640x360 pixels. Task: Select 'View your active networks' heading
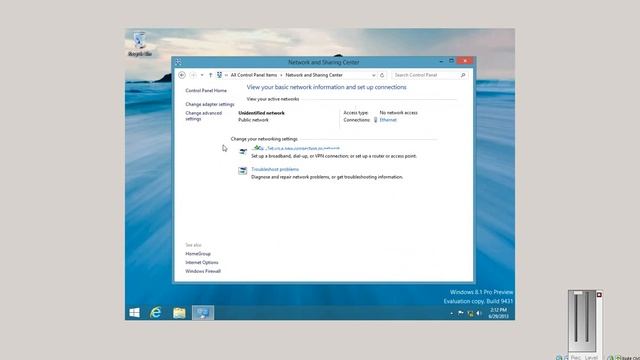point(273,99)
